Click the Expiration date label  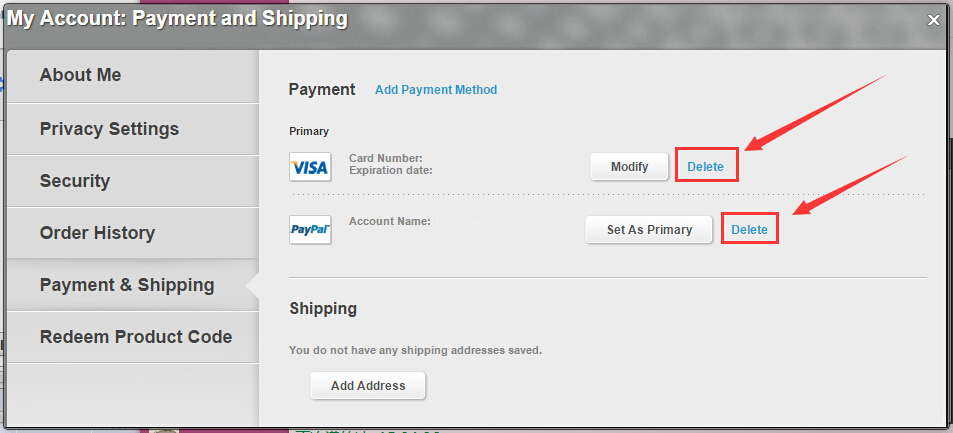point(391,170)
